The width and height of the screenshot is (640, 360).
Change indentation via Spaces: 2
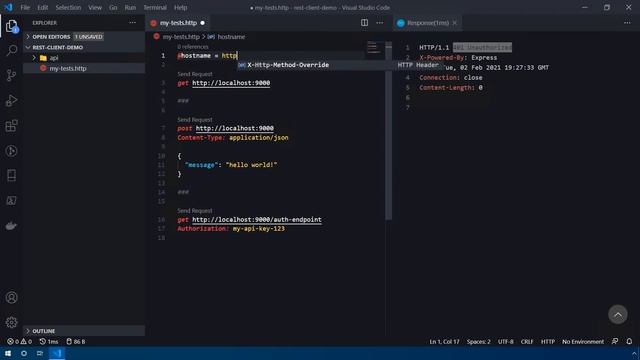click(479, 342)
